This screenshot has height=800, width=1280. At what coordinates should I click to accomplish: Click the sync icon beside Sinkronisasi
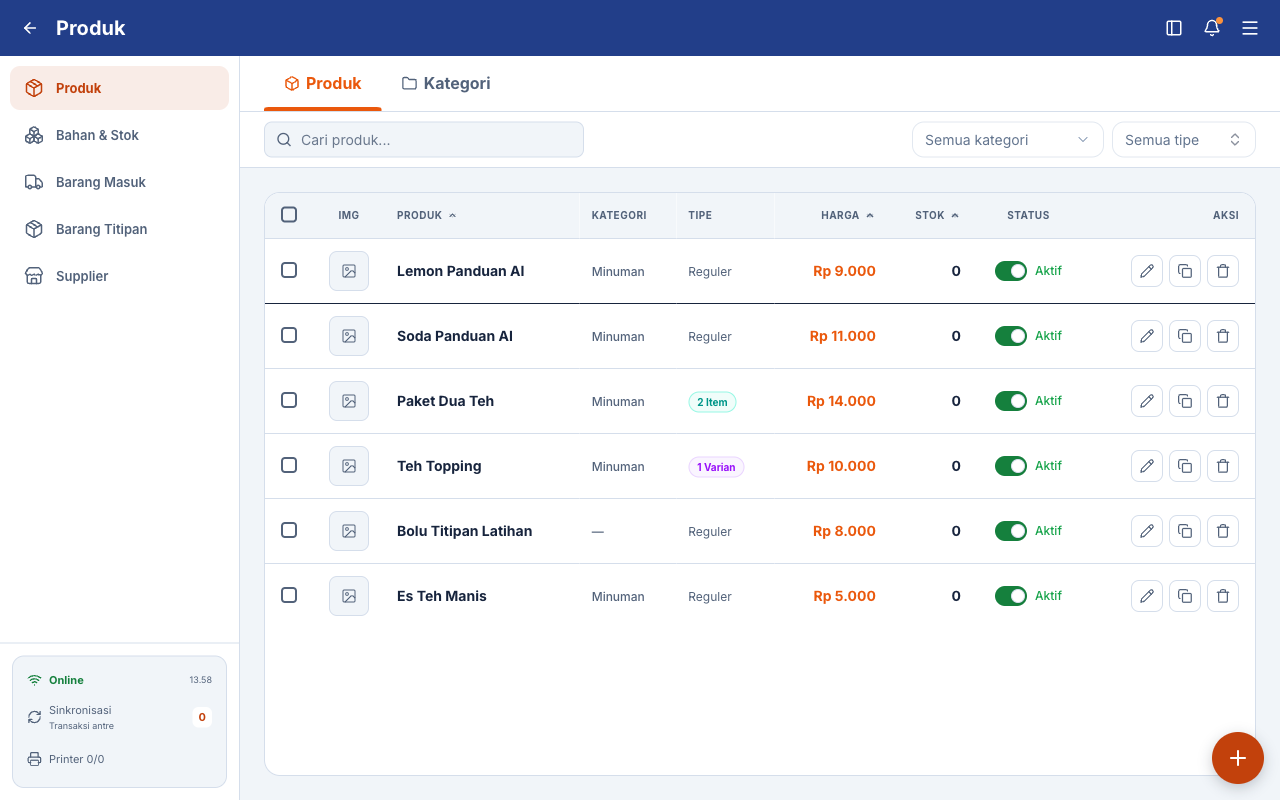(x=35, y=717)
